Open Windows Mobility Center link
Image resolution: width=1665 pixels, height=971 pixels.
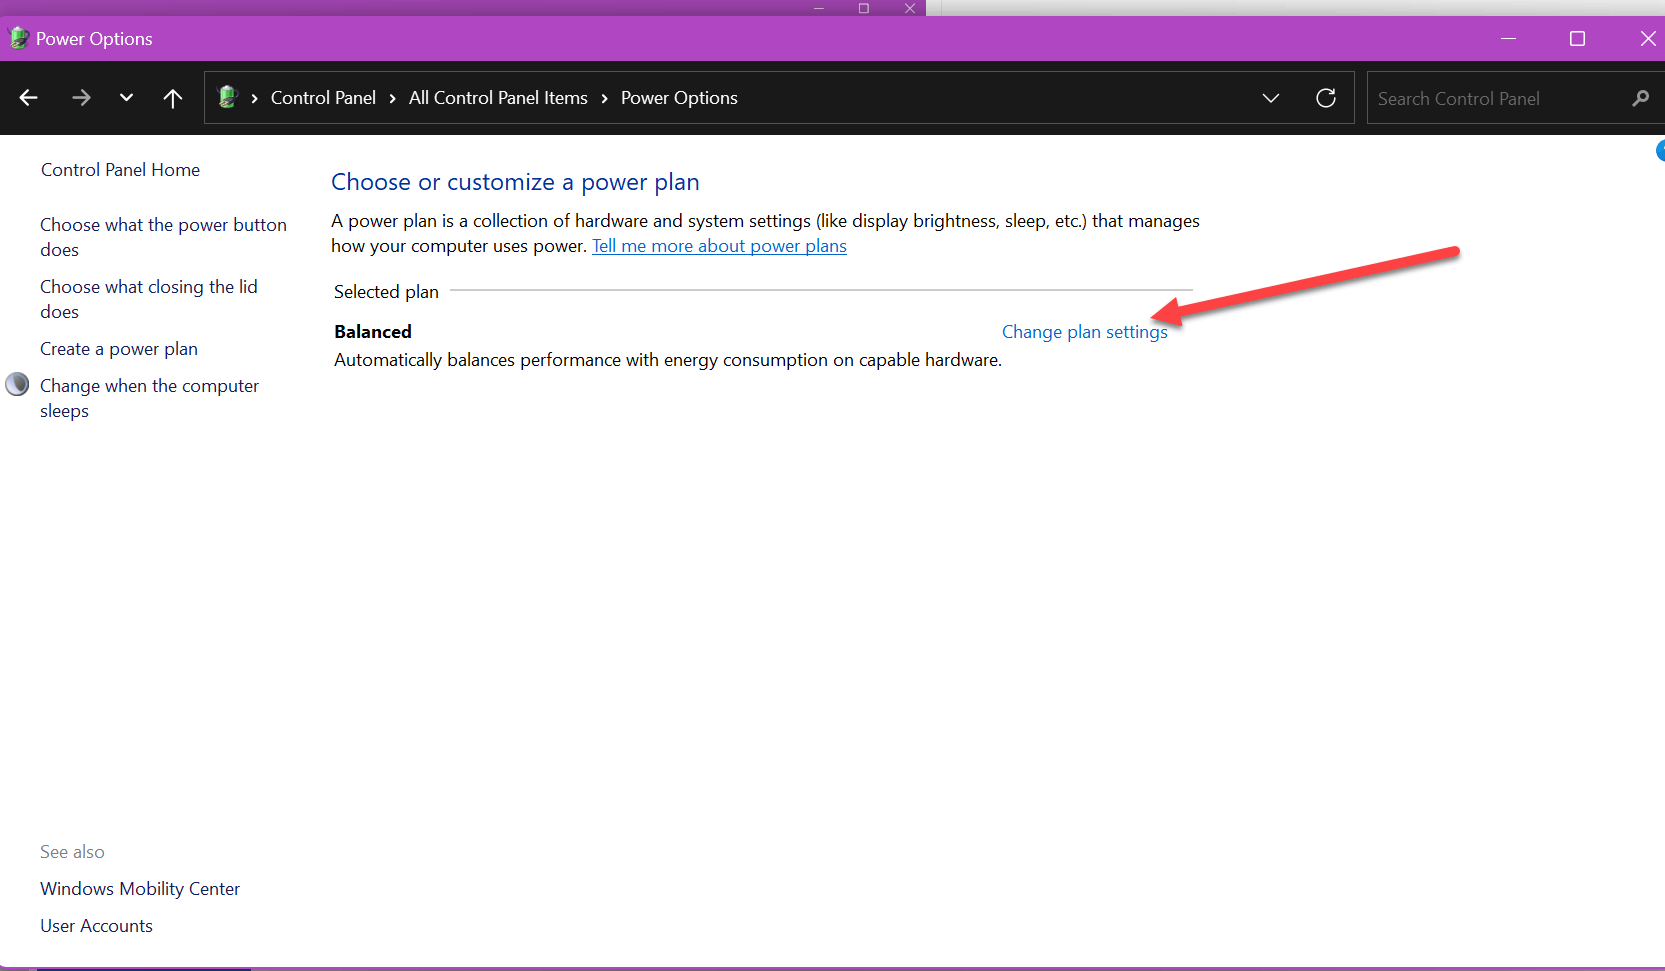click(x=140, y=889)
